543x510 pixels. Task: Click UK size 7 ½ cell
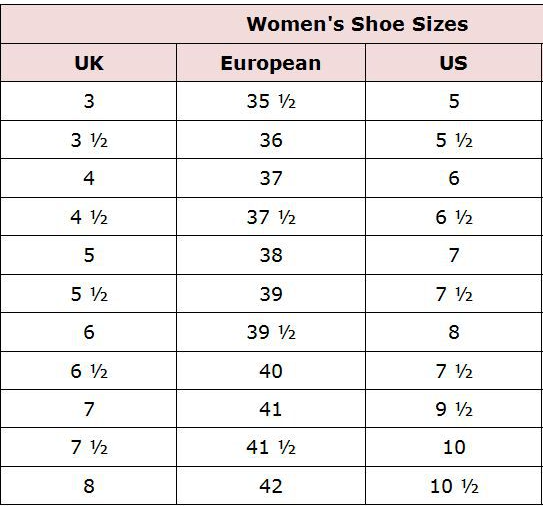[x=89, y=447]
